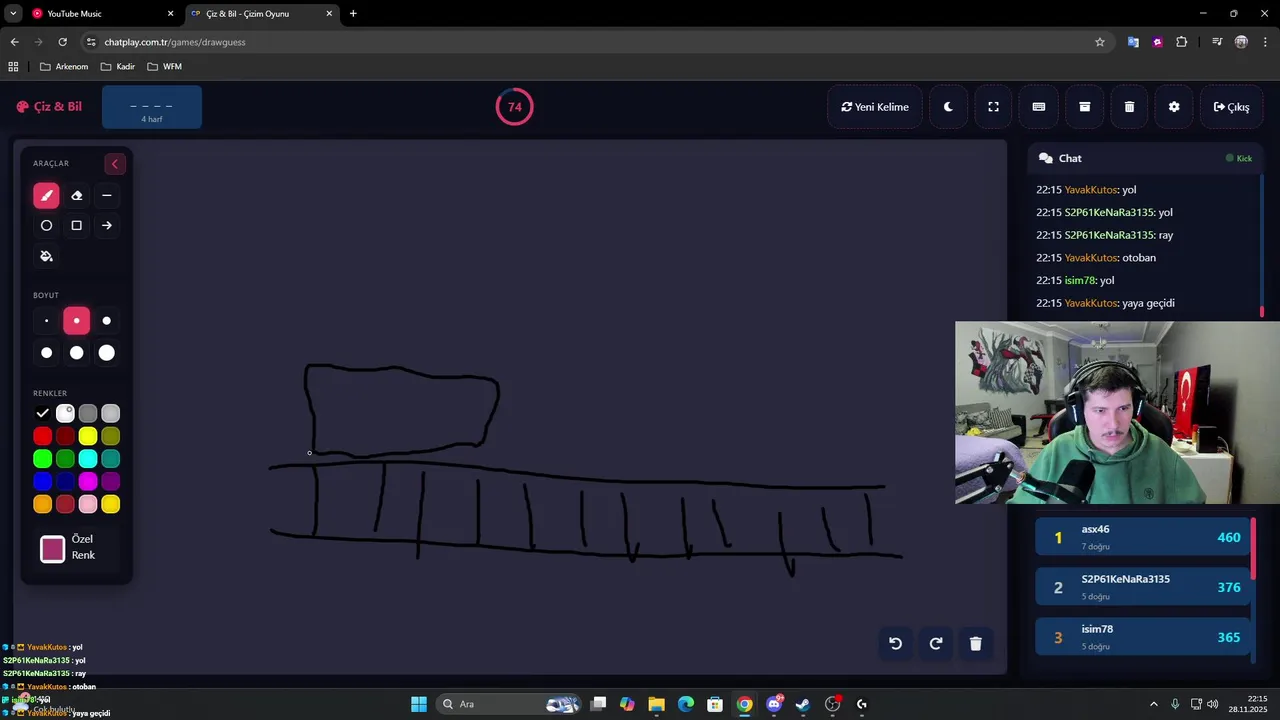
Task: Select isim78 leaderboard row
Action: click(1143, 637)
